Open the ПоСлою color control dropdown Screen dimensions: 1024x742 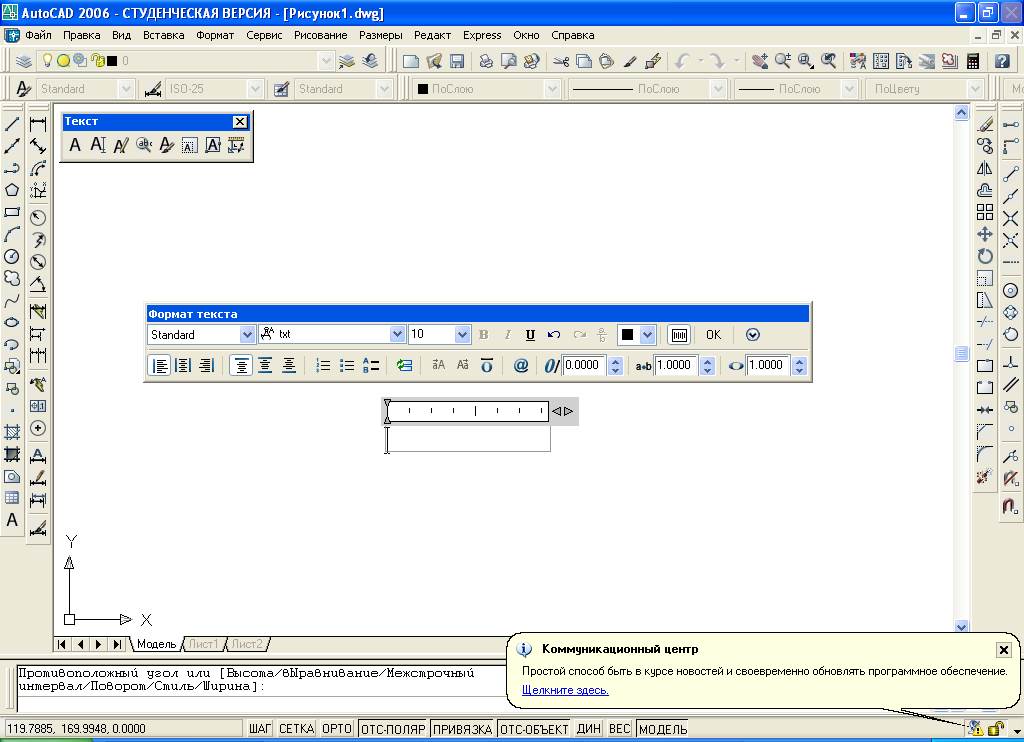[x=552, y=89]
